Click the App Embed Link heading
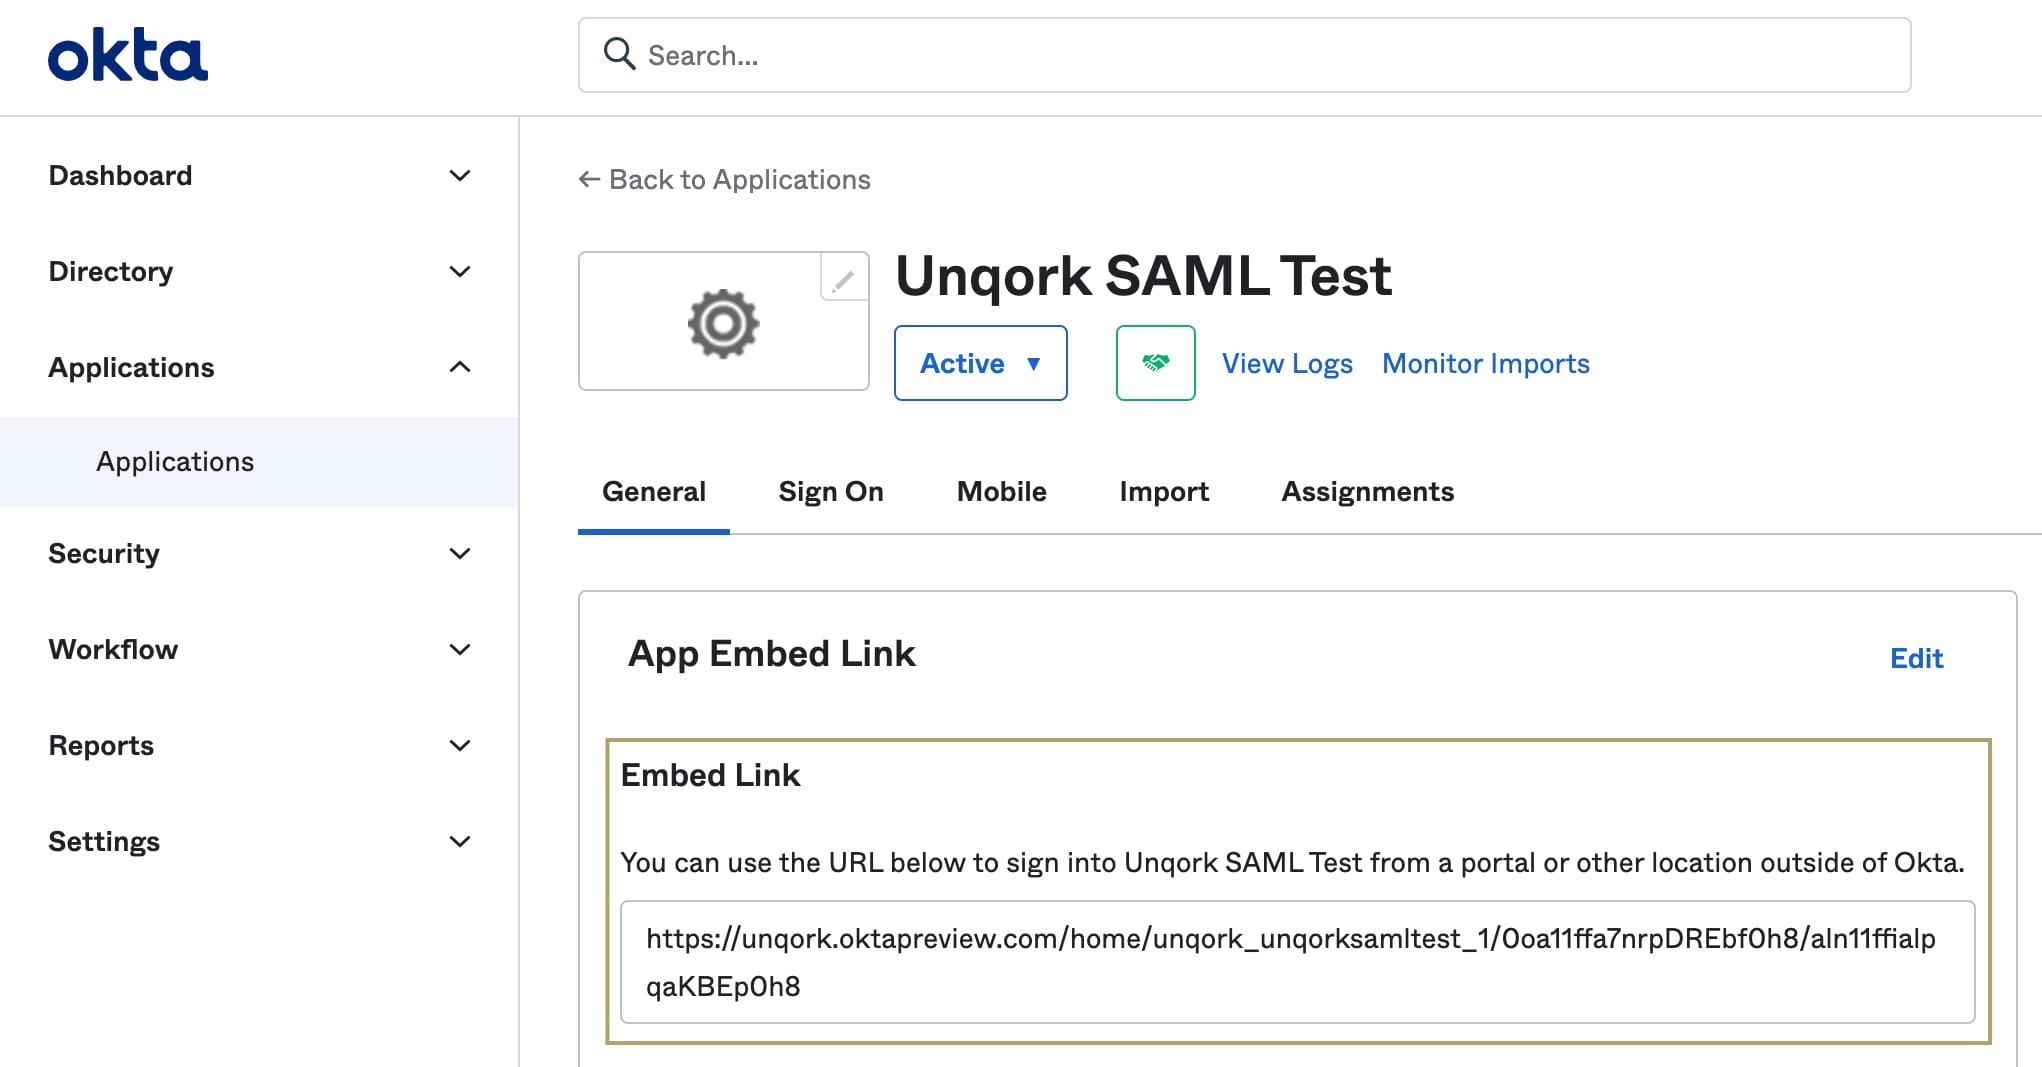The image size is (2042, 1067). 771,653
